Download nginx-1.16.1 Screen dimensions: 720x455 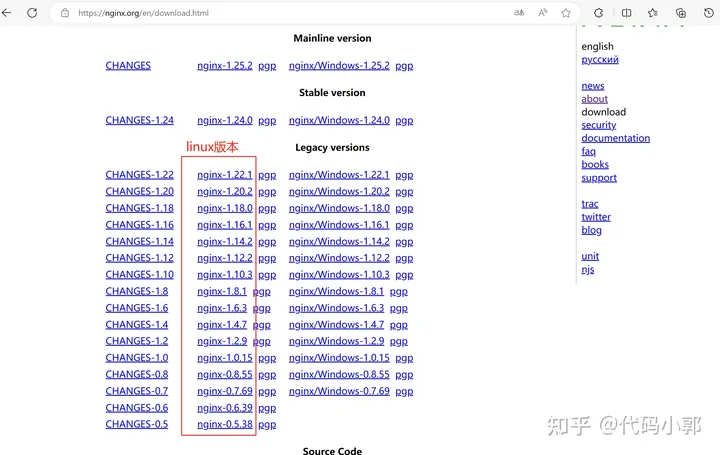click(225, 225)
